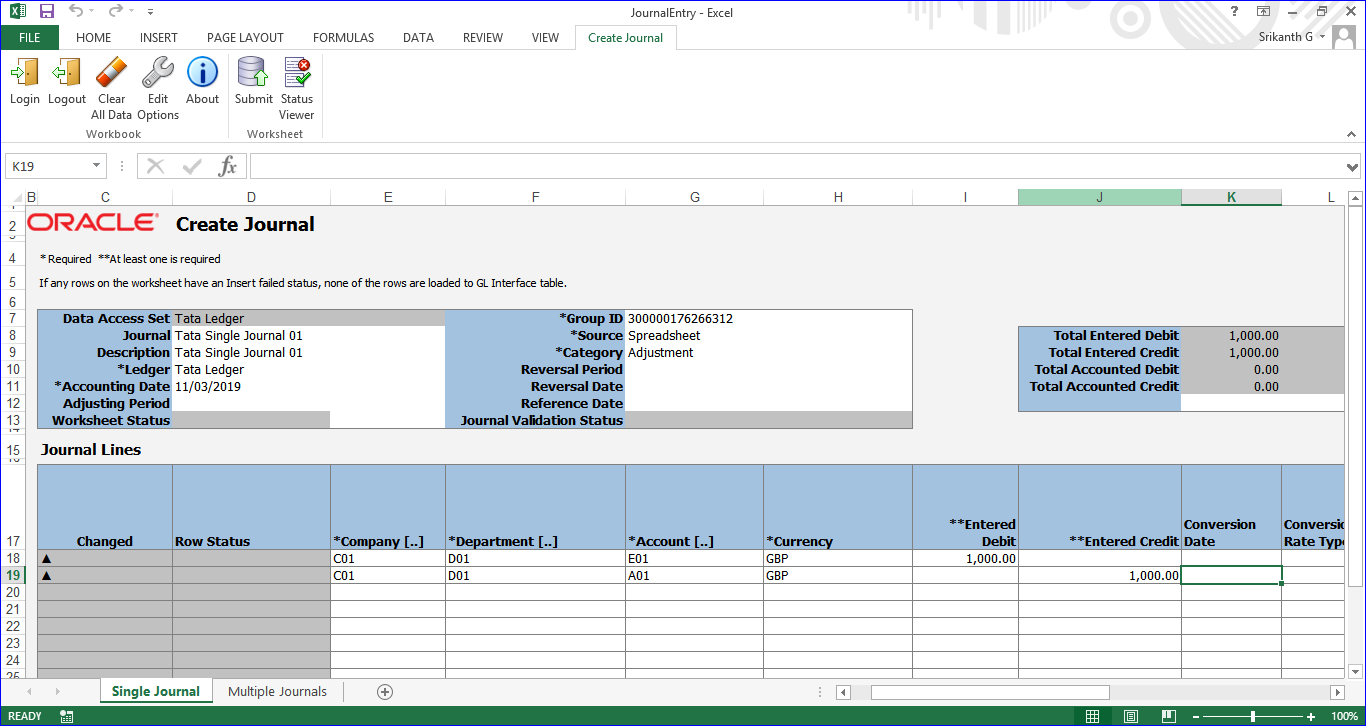
Task: Open Customize Quick Access Toolbar dropdown
Action: (150, 12)
